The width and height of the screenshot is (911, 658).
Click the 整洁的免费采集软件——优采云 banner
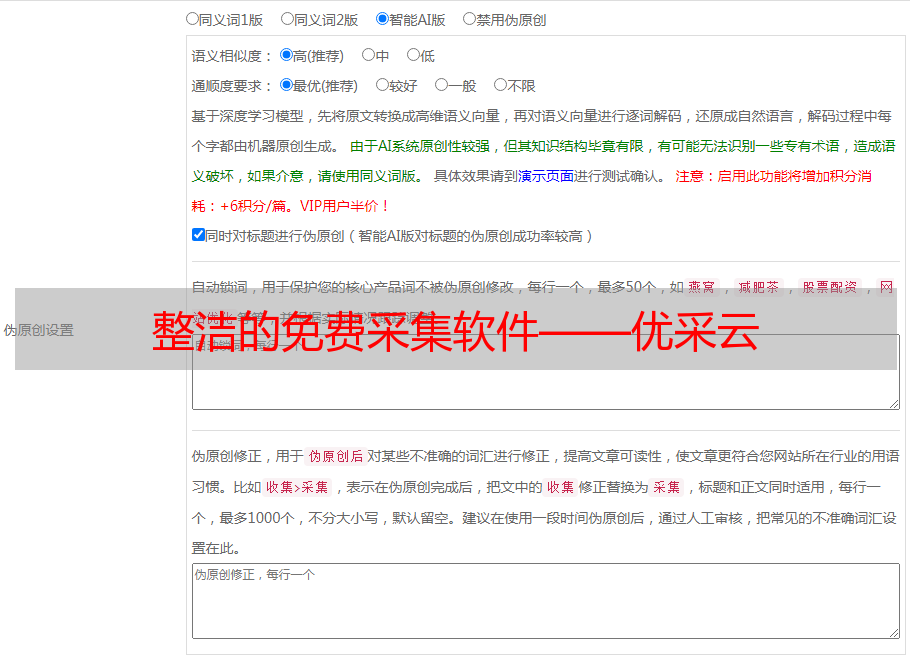455,330
